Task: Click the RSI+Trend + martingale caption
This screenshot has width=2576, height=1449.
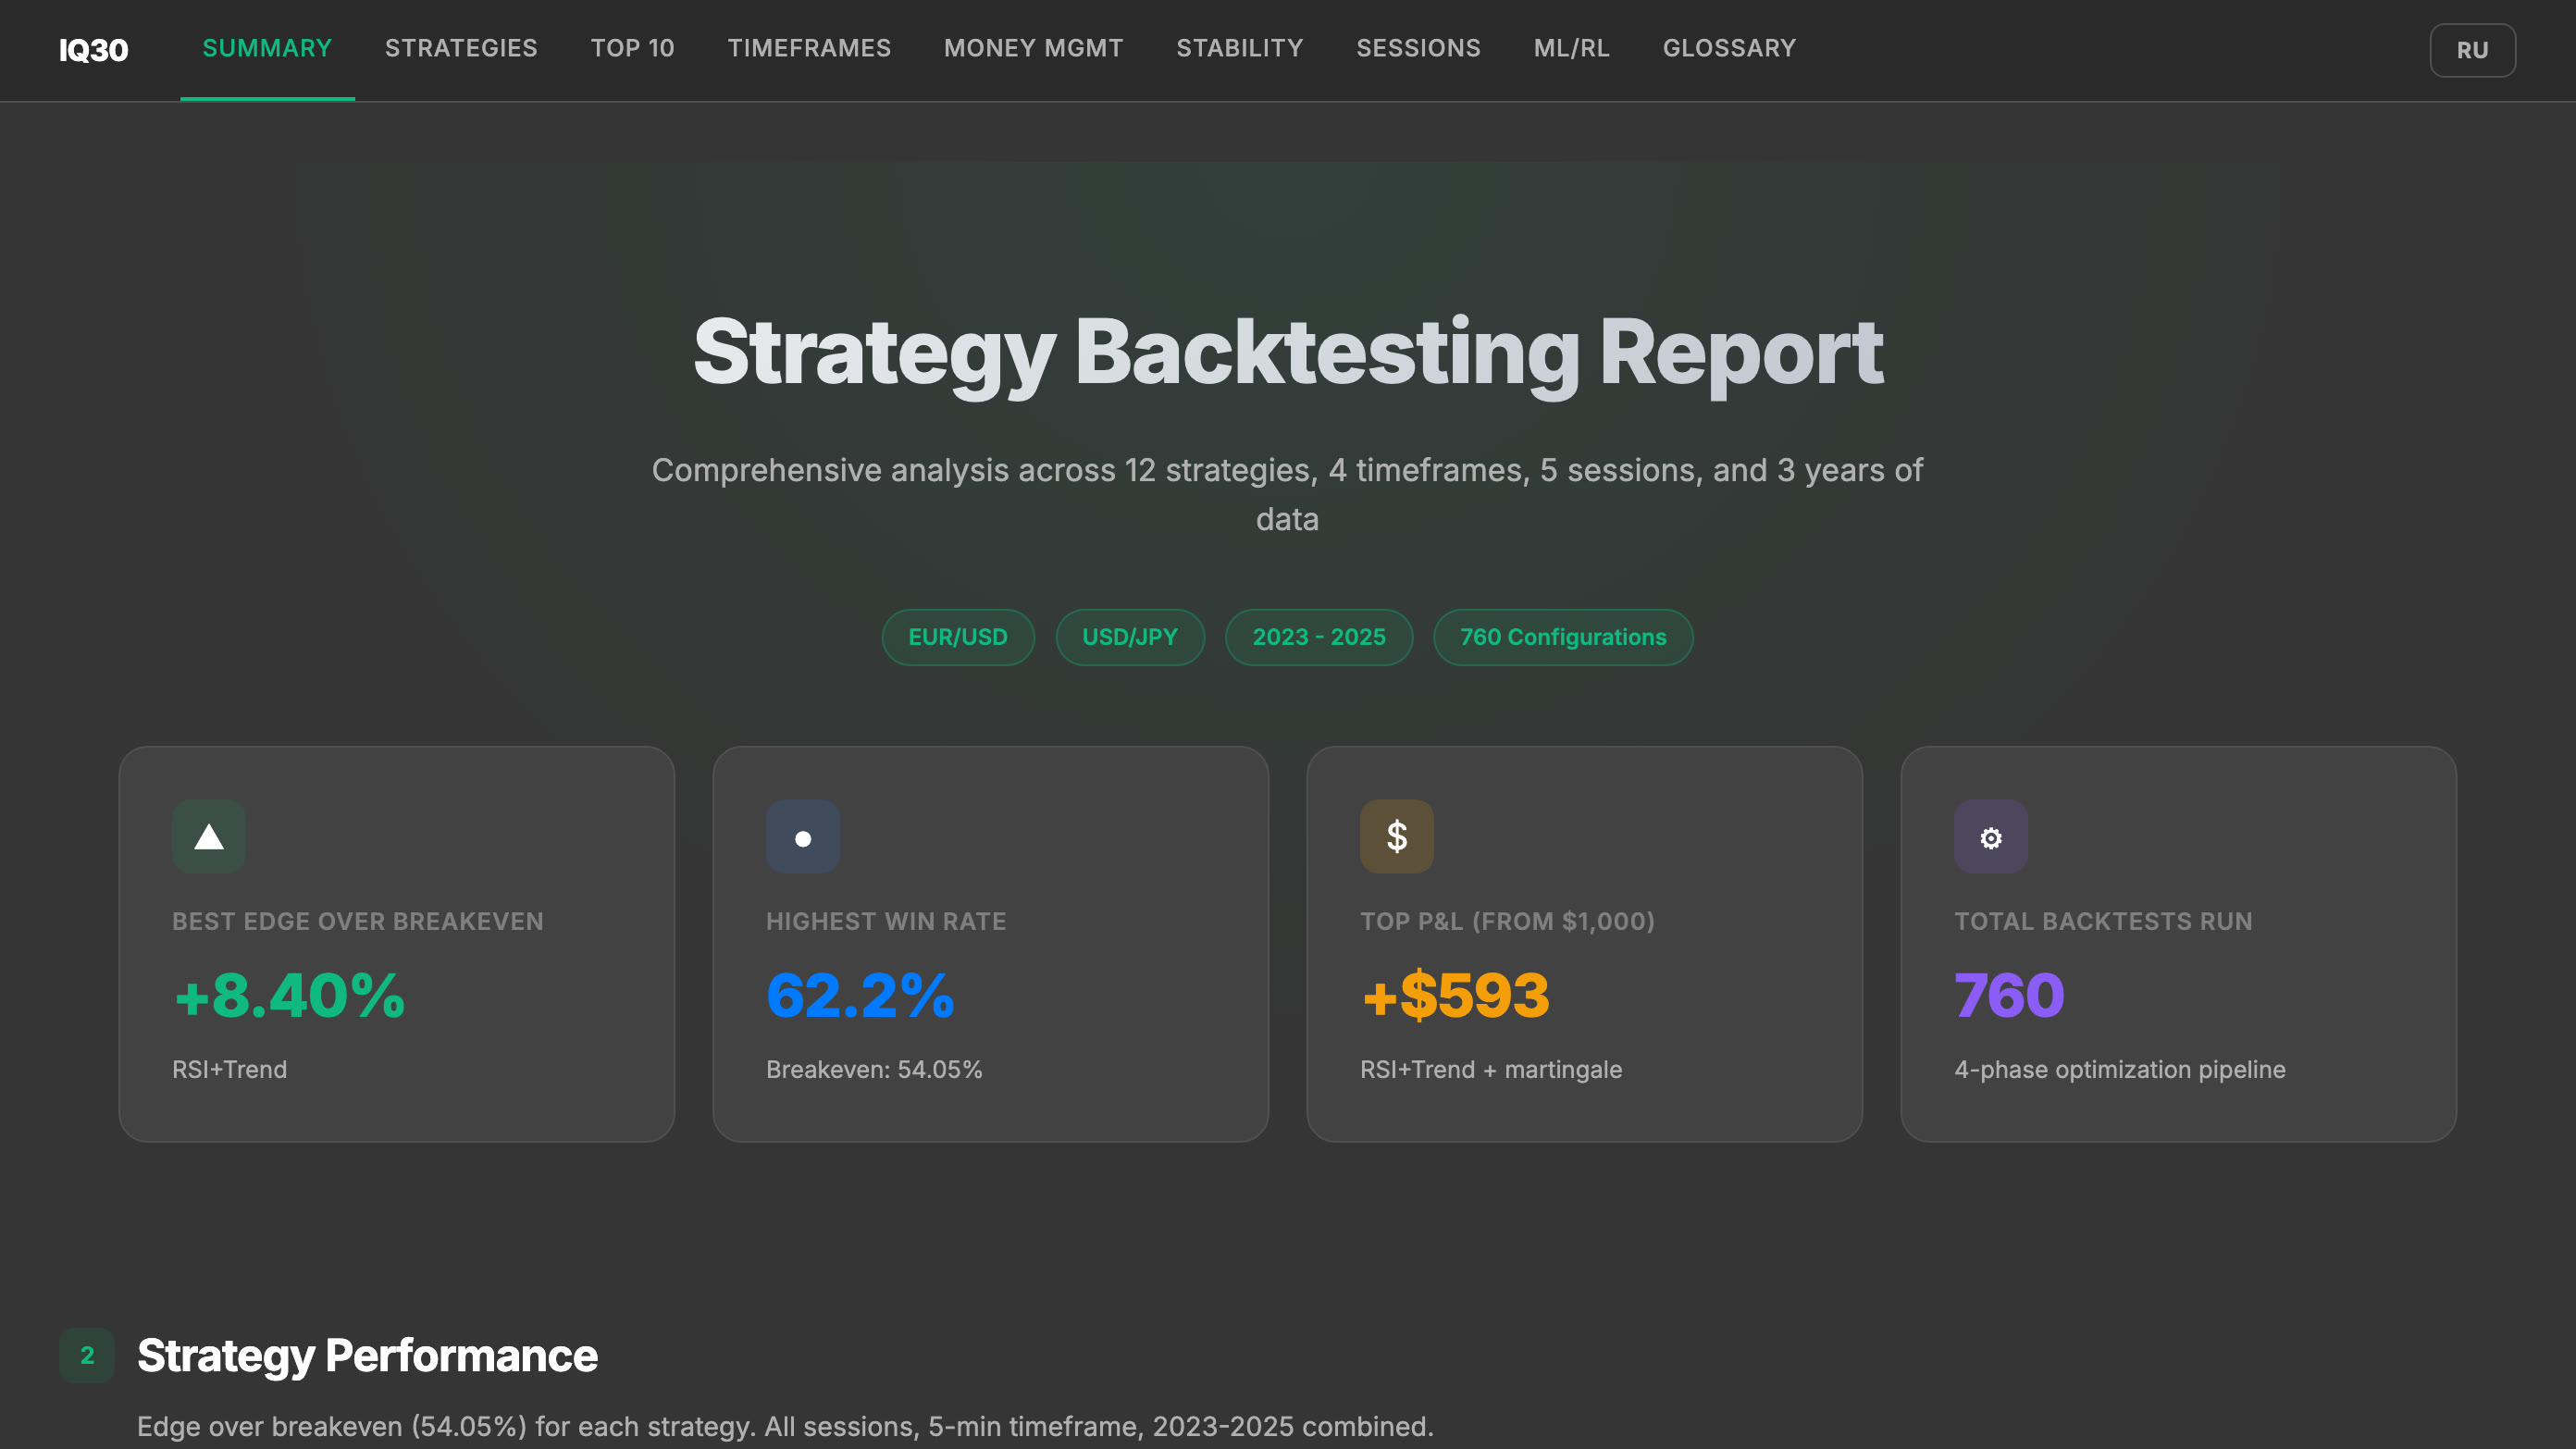Action: point(1491,1069)
